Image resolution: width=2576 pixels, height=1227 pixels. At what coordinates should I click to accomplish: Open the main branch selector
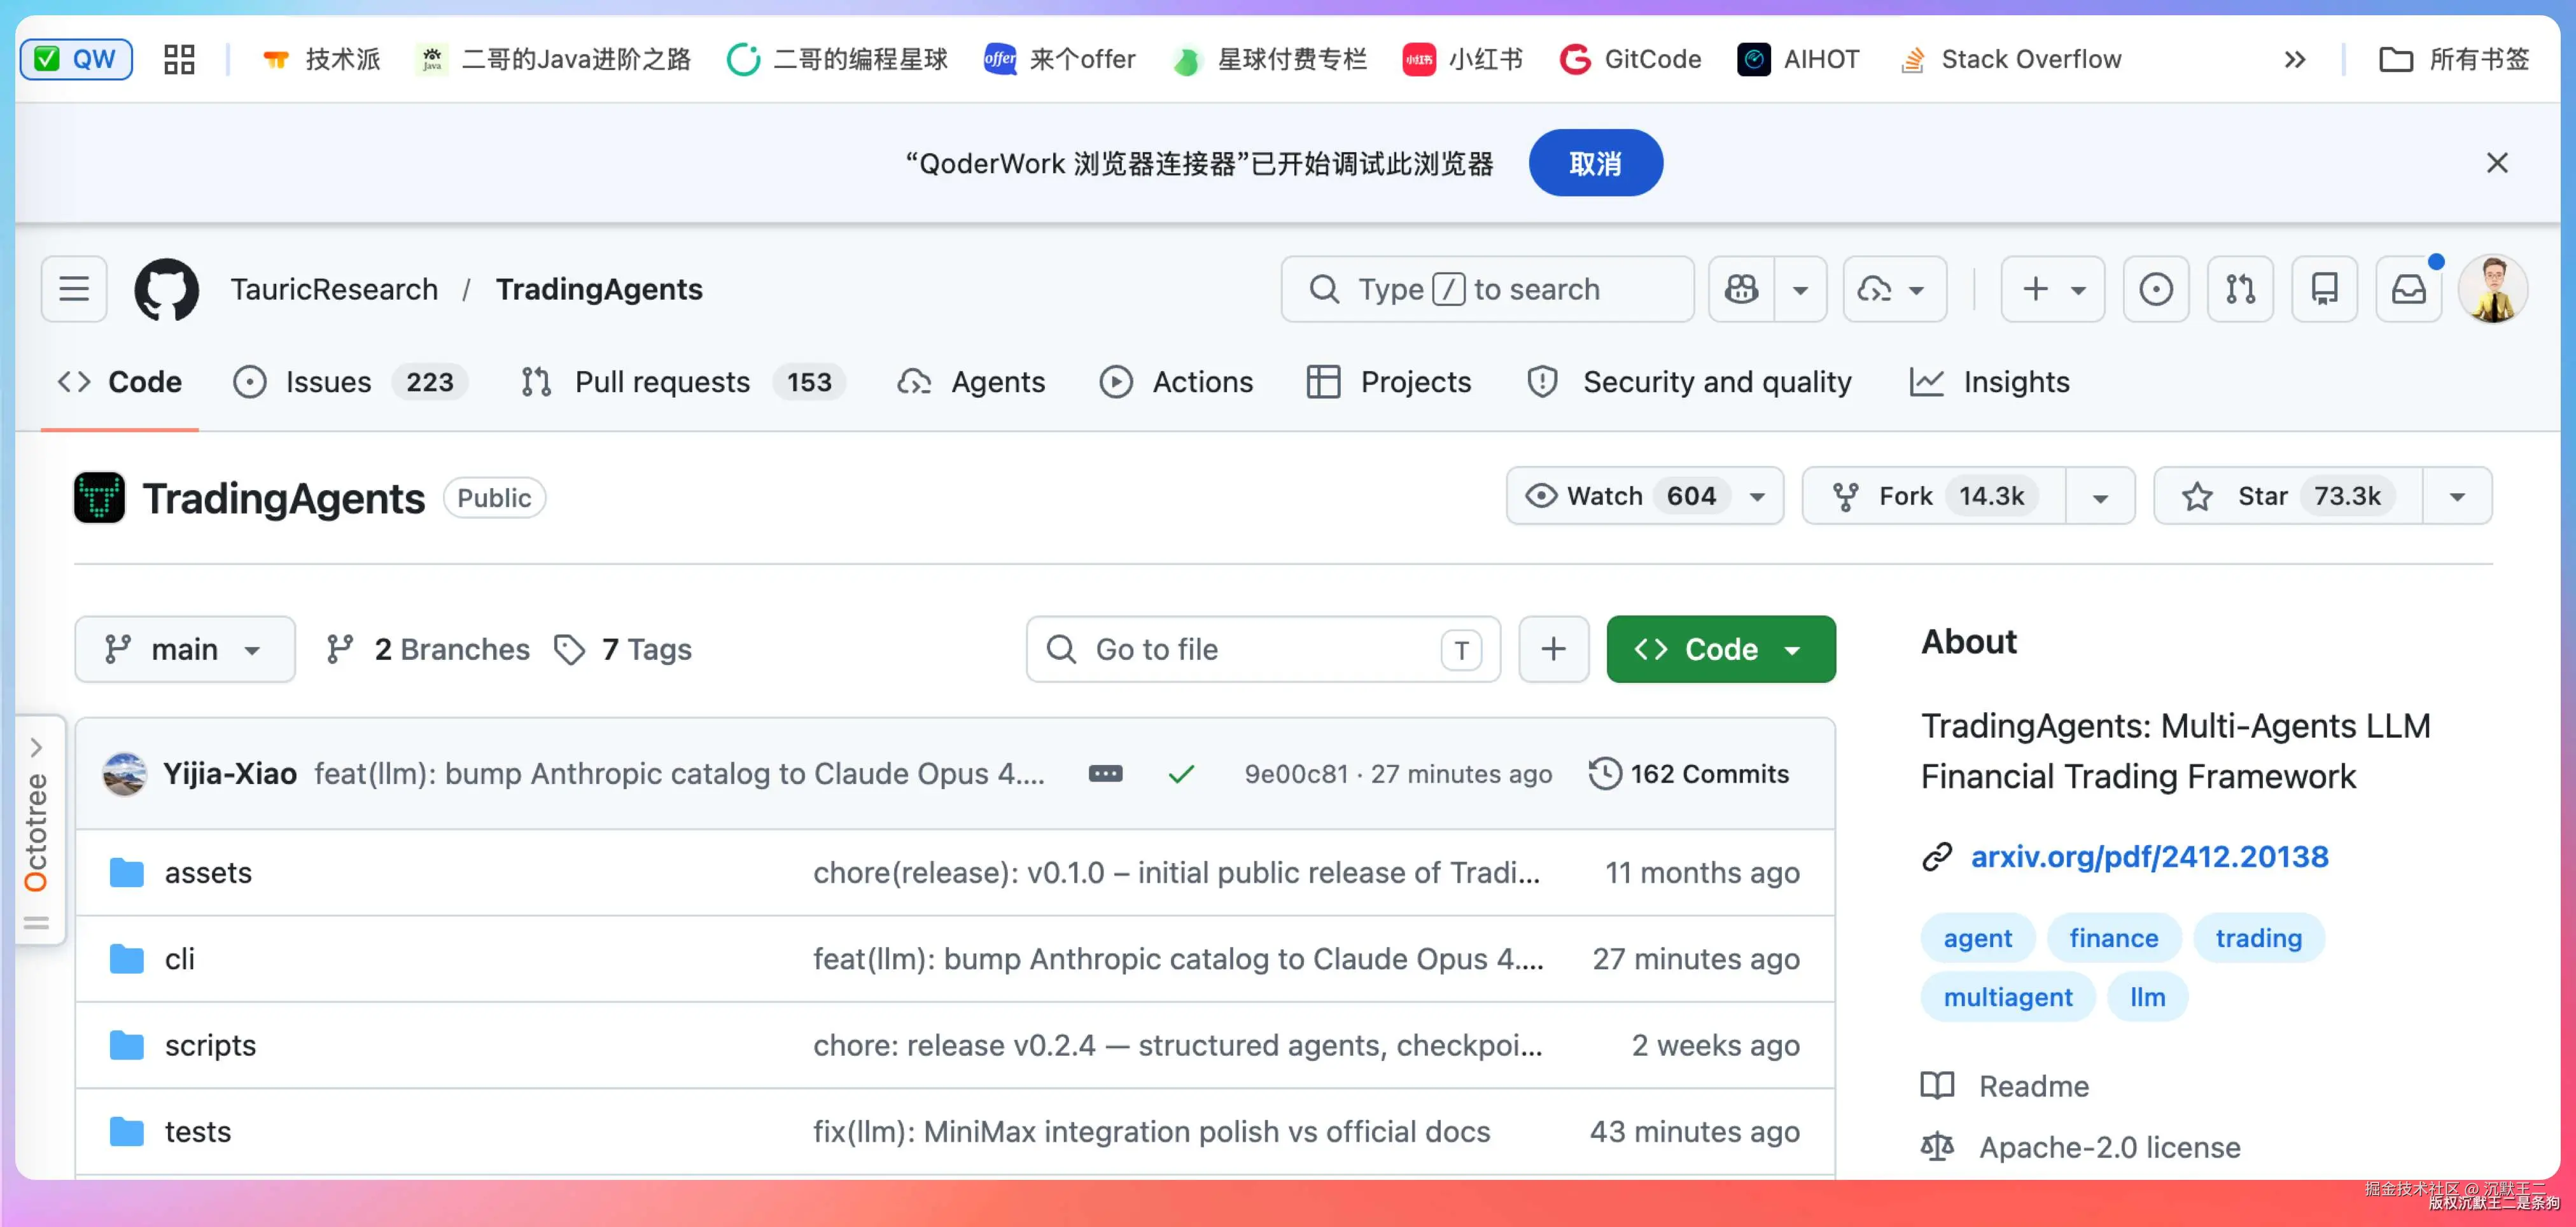(185, 649)
